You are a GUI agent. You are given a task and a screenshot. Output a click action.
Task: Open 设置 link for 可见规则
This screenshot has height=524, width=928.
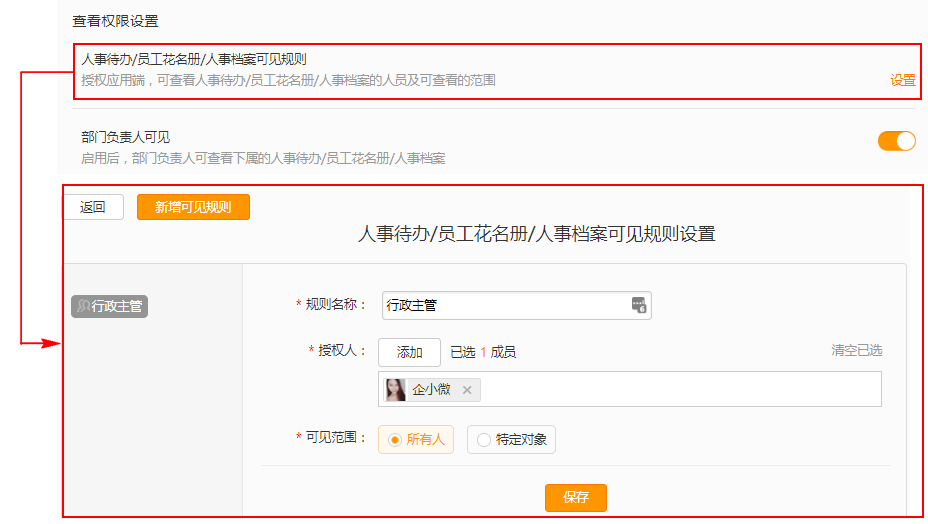903,81
